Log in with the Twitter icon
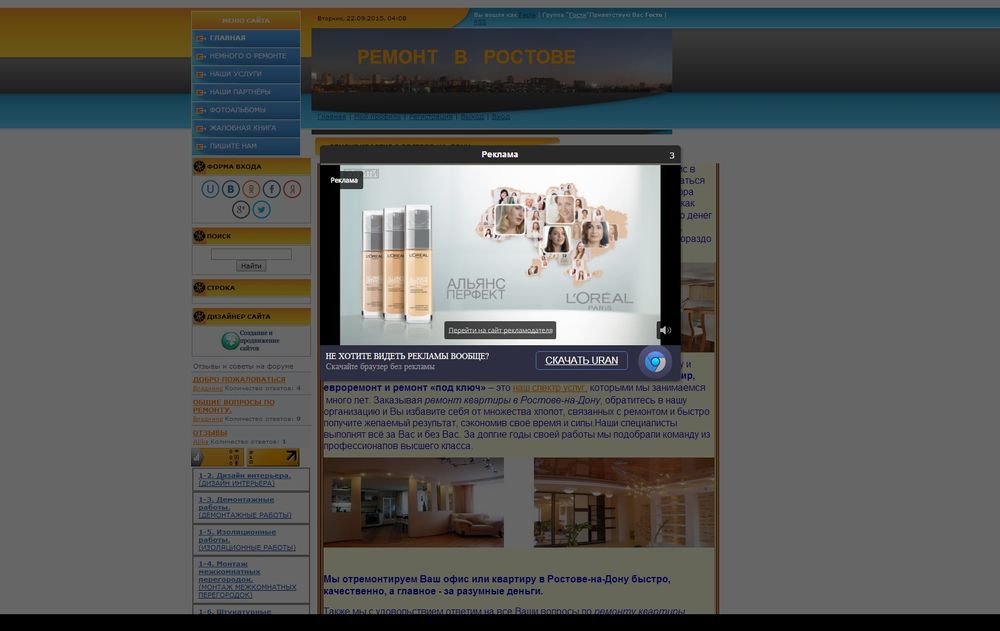 pyautogui.click(x=261, y=209)
